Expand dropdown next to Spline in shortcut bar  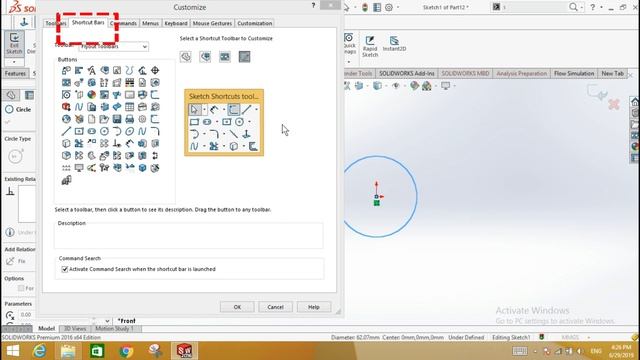[x=204, y=146]
